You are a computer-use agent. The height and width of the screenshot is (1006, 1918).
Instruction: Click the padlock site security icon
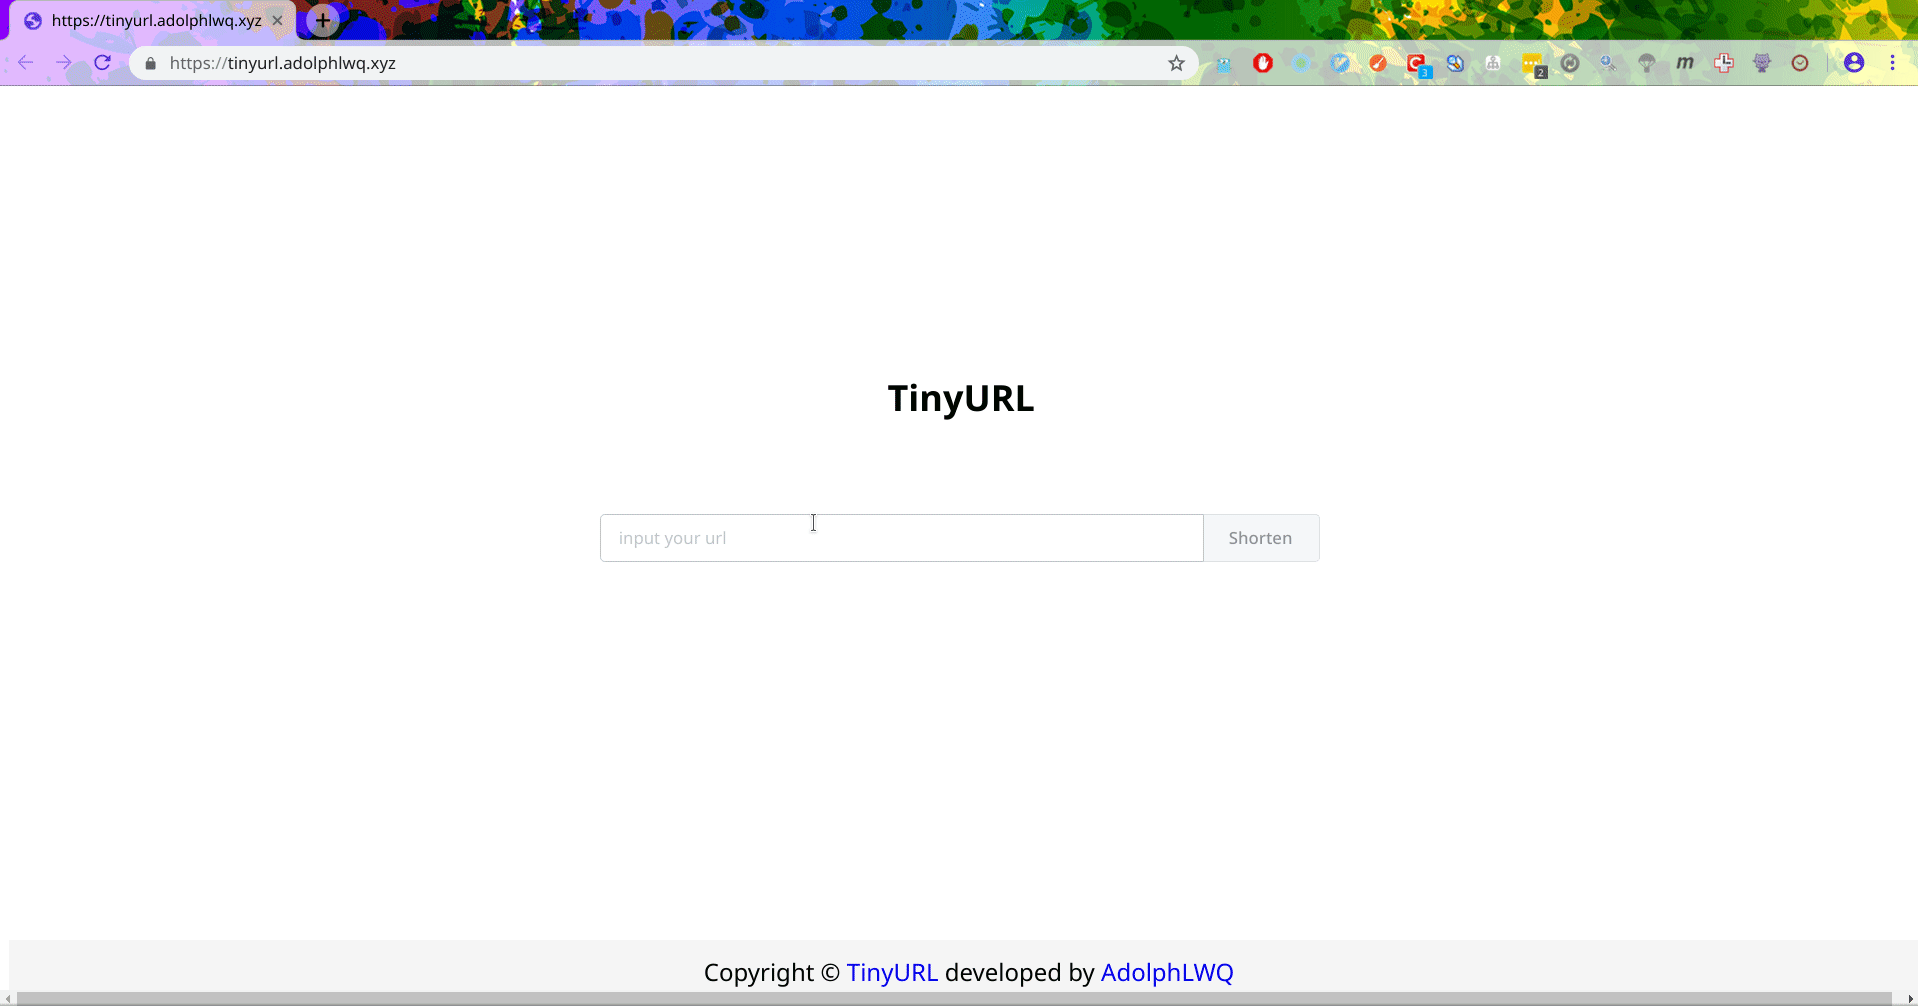click(151, 63)
